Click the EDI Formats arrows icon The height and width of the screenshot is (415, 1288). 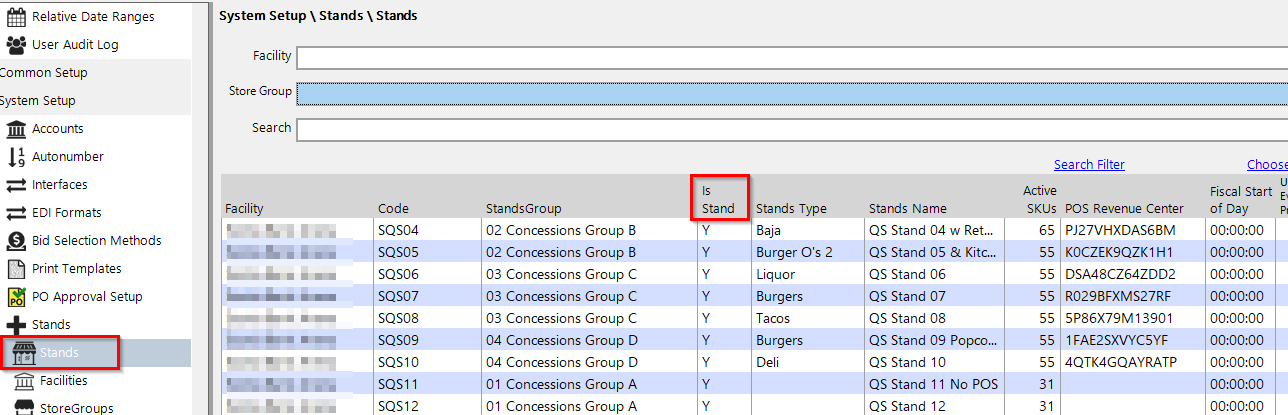click(x=16, y=213)
